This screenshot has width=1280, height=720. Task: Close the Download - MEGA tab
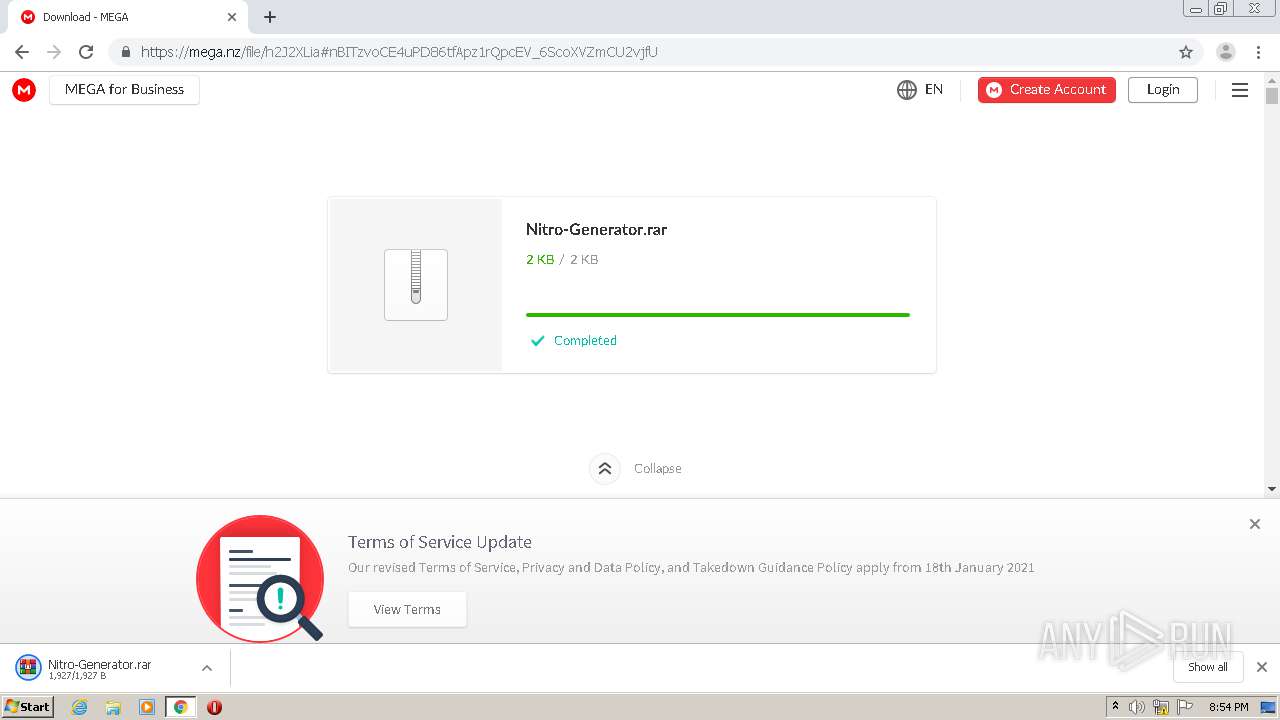click(x=231, y=17)
